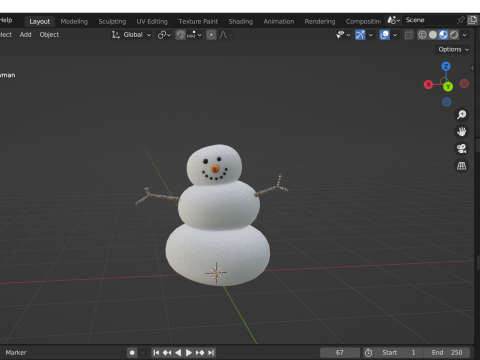Click the new scene icon
The image size is (480, 360).
click(472, 20)
